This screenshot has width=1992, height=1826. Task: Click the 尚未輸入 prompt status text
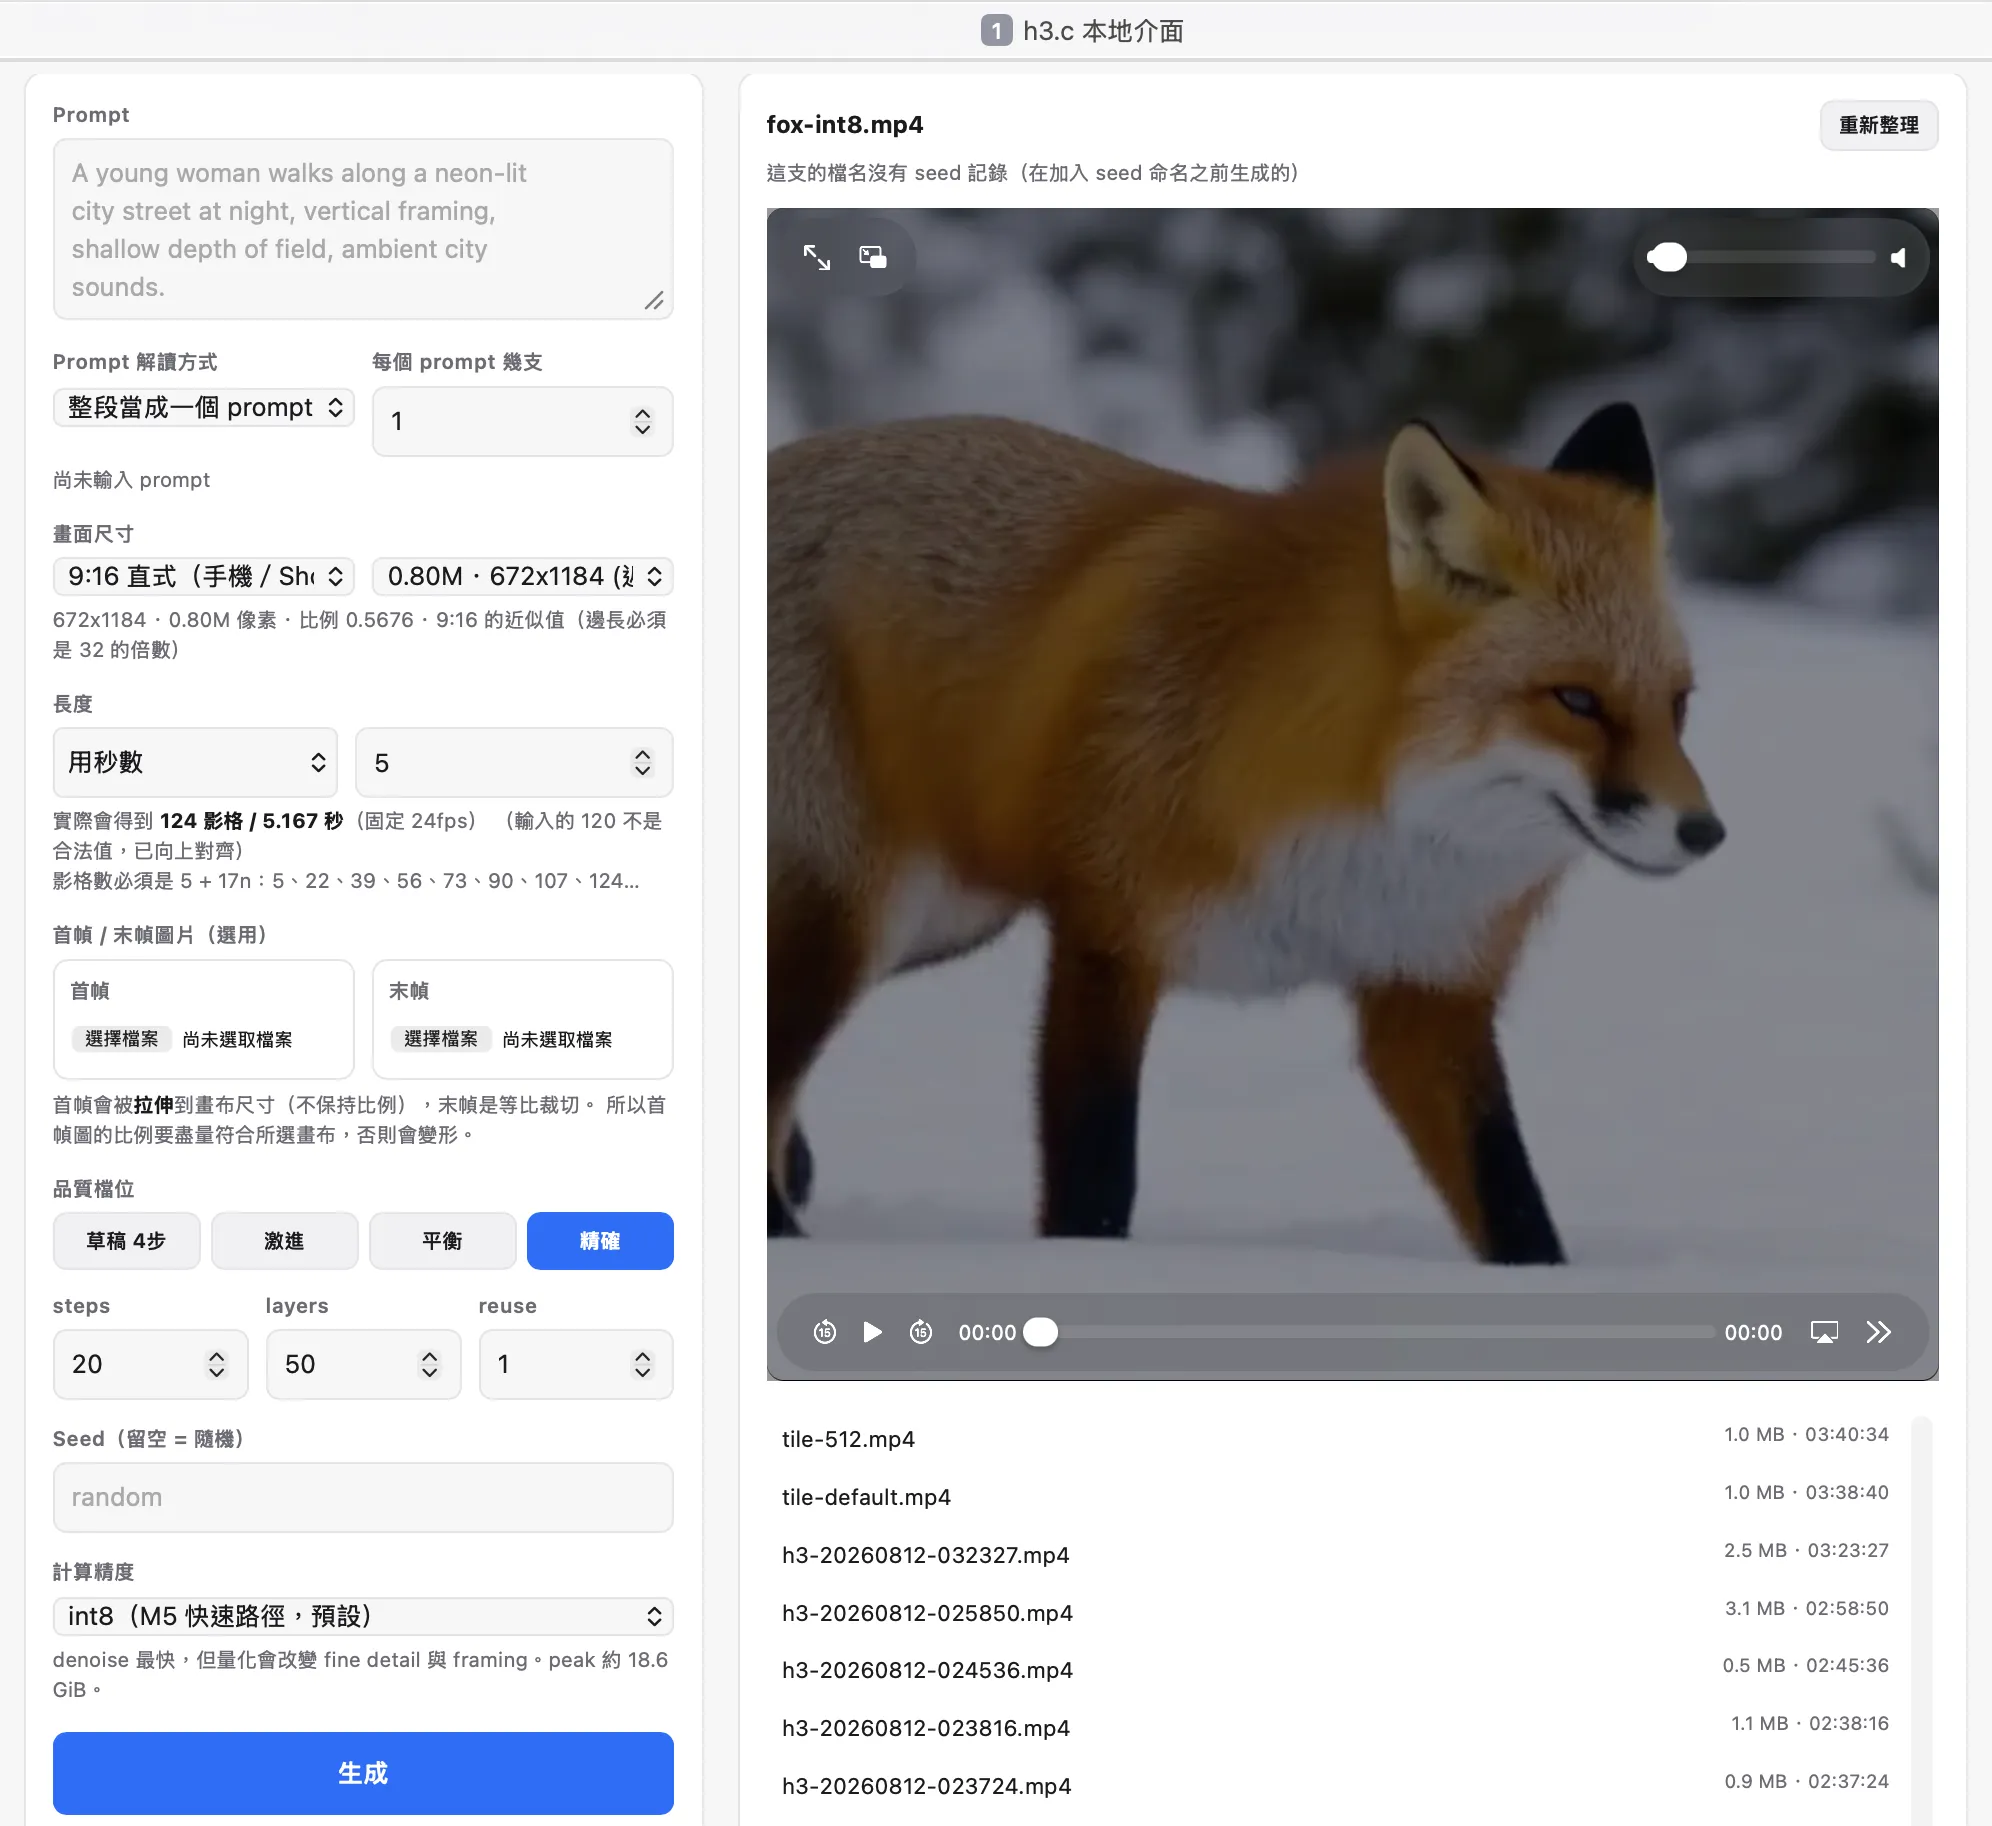(x=131, y=480)
